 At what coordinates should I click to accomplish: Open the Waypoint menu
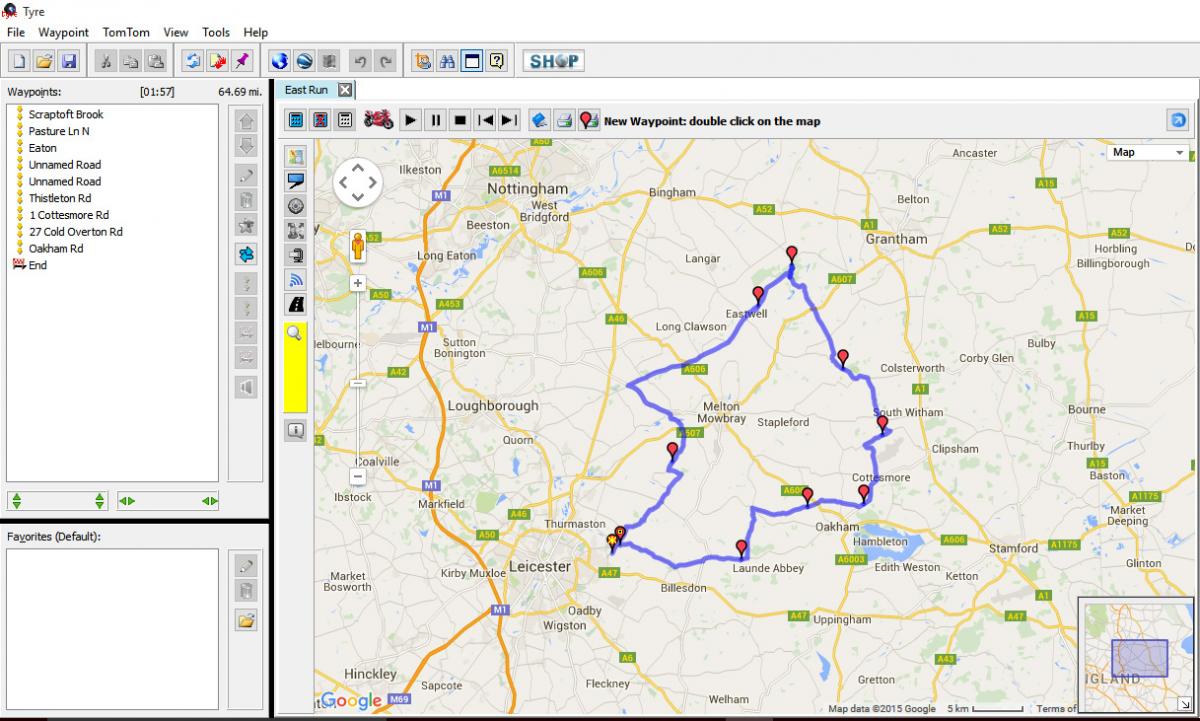click(x=64, y=32)
